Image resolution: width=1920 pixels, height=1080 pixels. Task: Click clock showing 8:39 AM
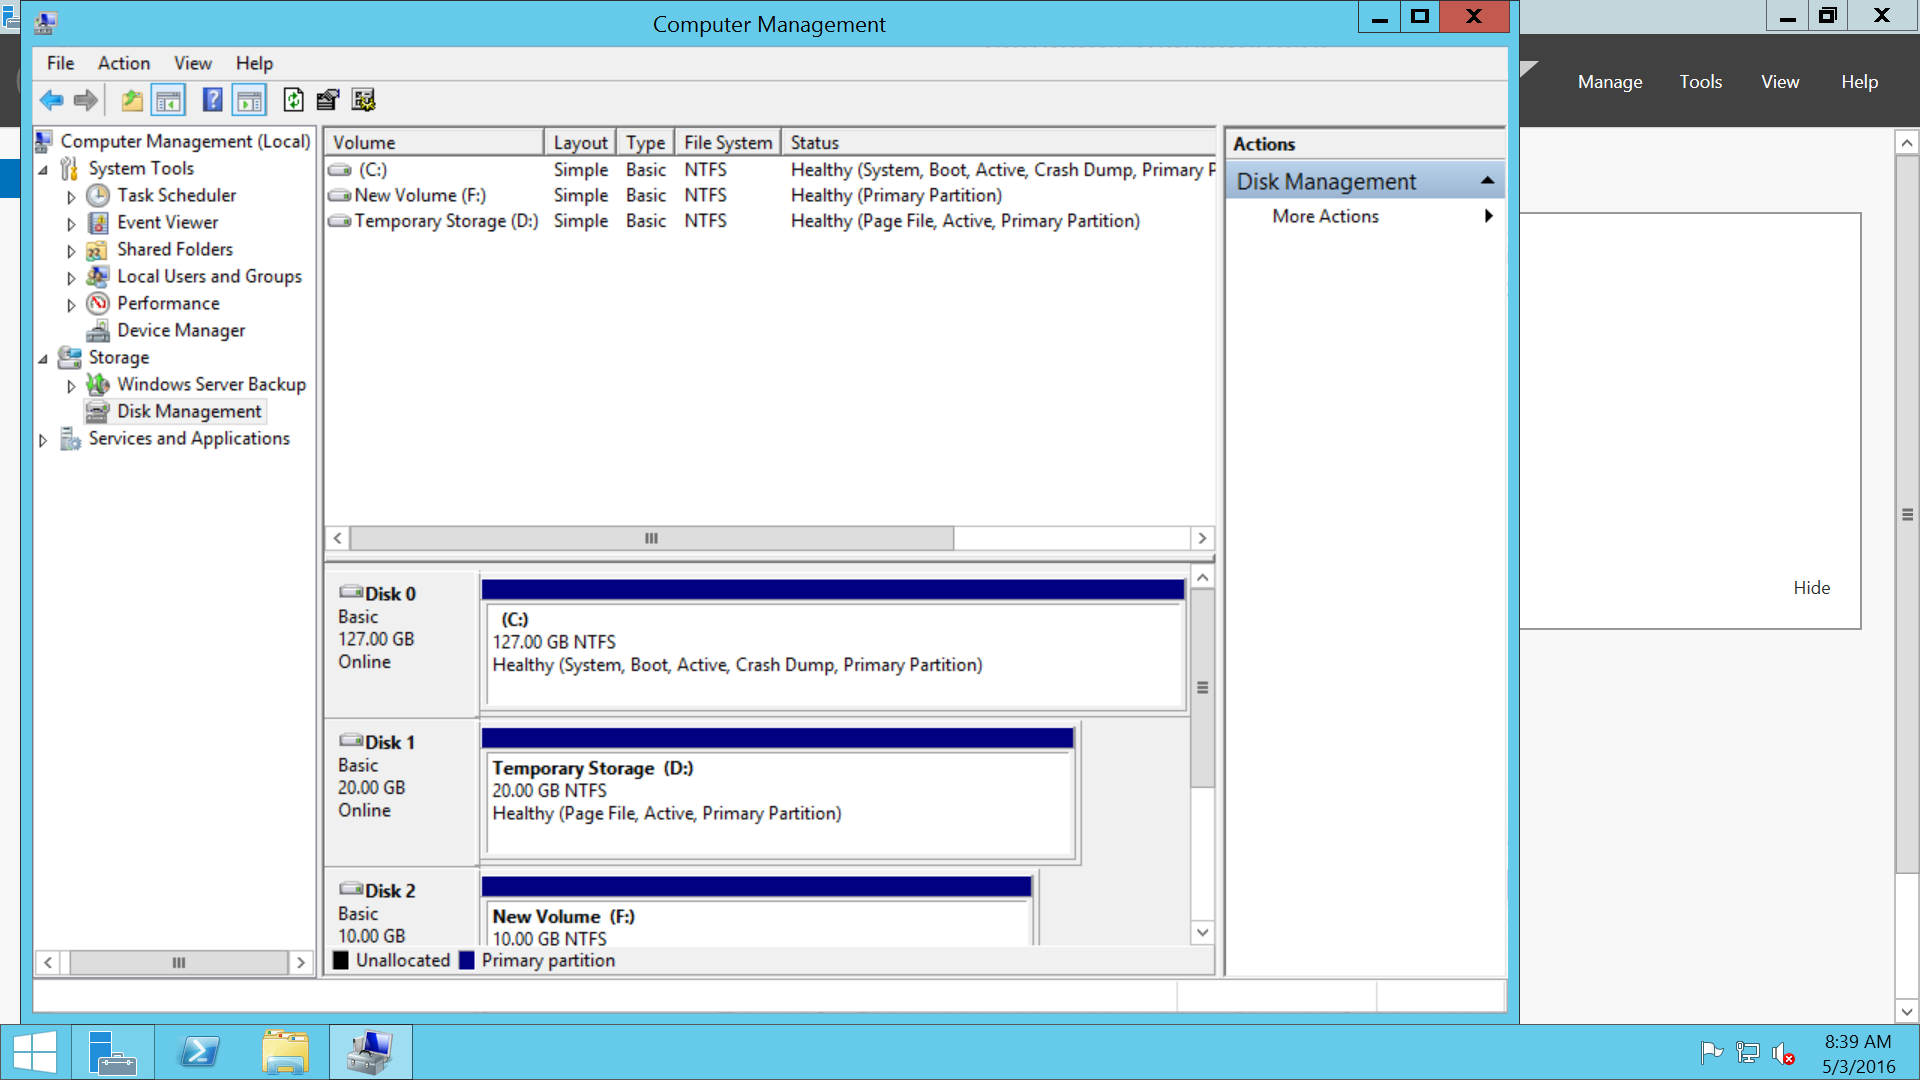(1858, 1041)
